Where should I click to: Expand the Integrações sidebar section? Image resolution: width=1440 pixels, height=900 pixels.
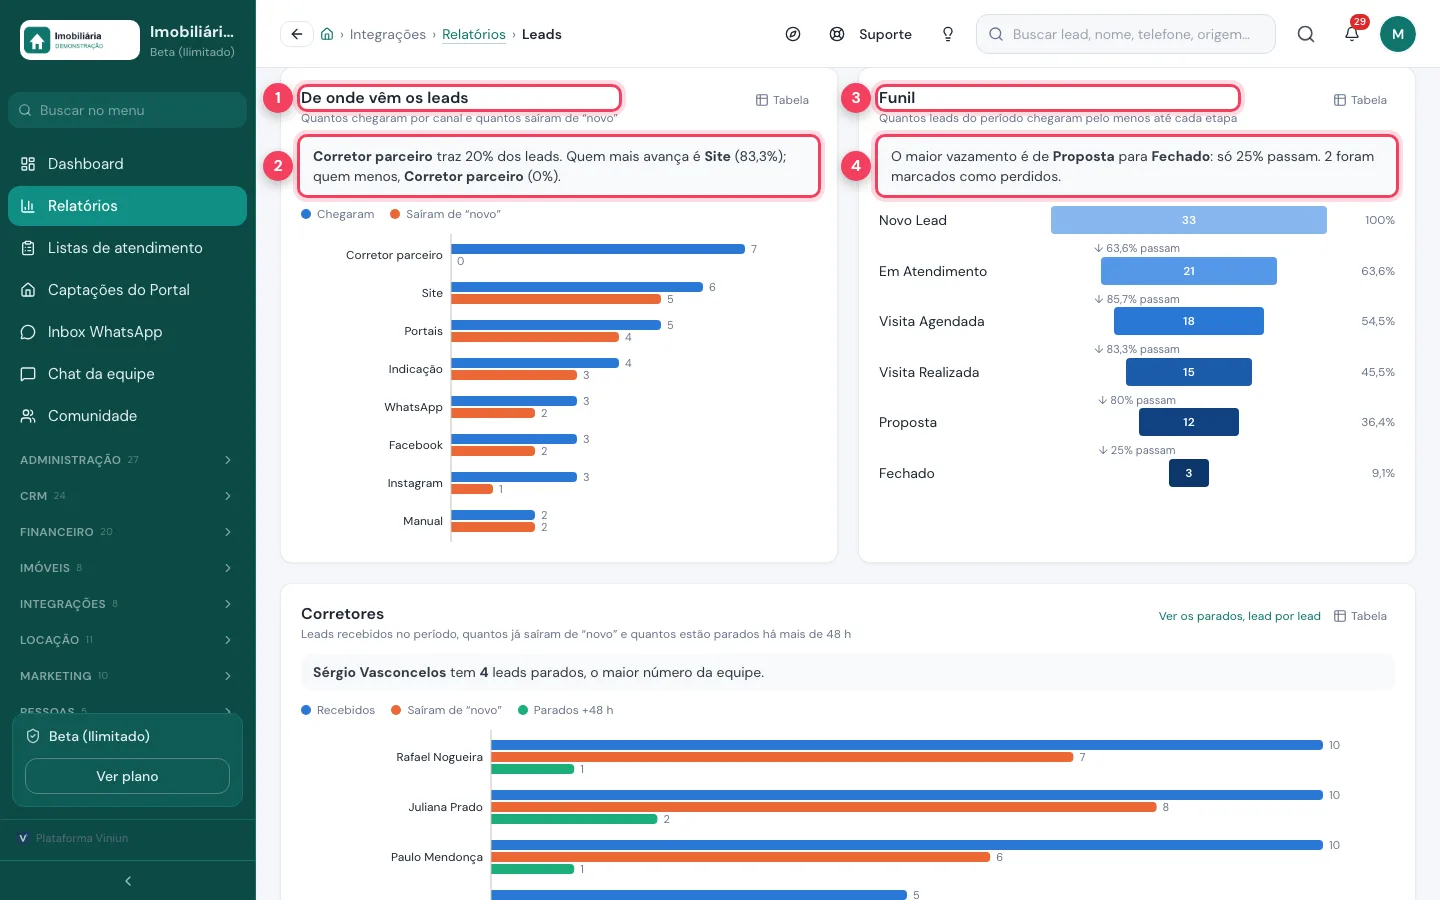pyautogui.click(x=127, y=604)
